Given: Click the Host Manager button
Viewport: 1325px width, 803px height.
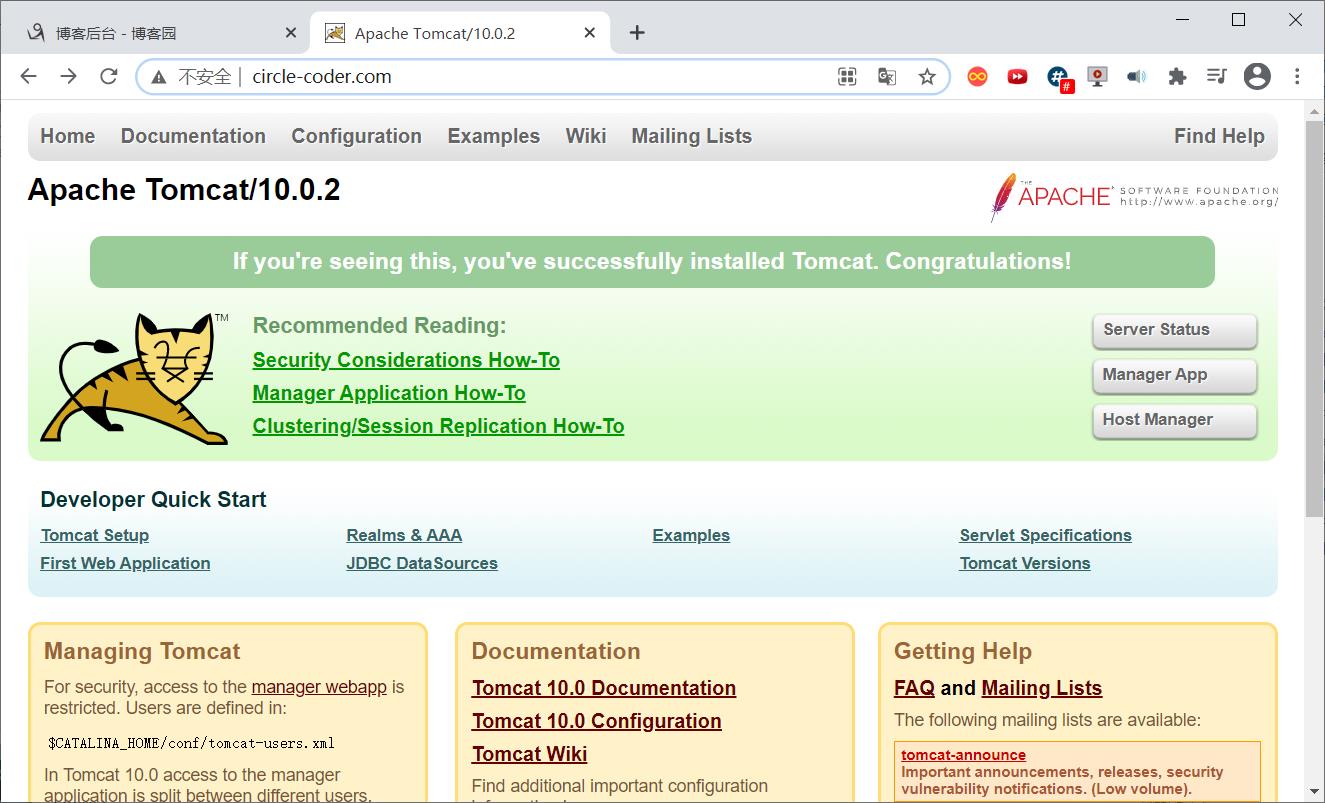Looking at the screenshot, I should tap(1174, 421).
